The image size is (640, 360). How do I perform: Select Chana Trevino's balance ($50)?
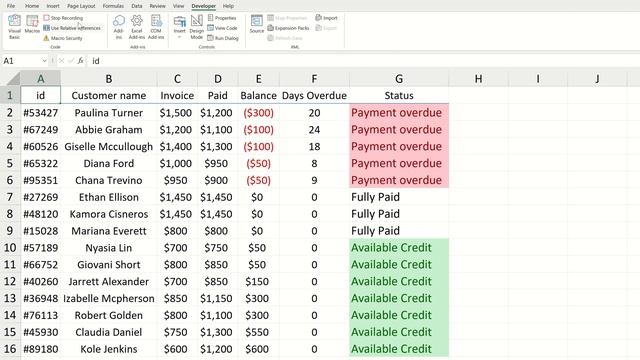pos(258,180)
